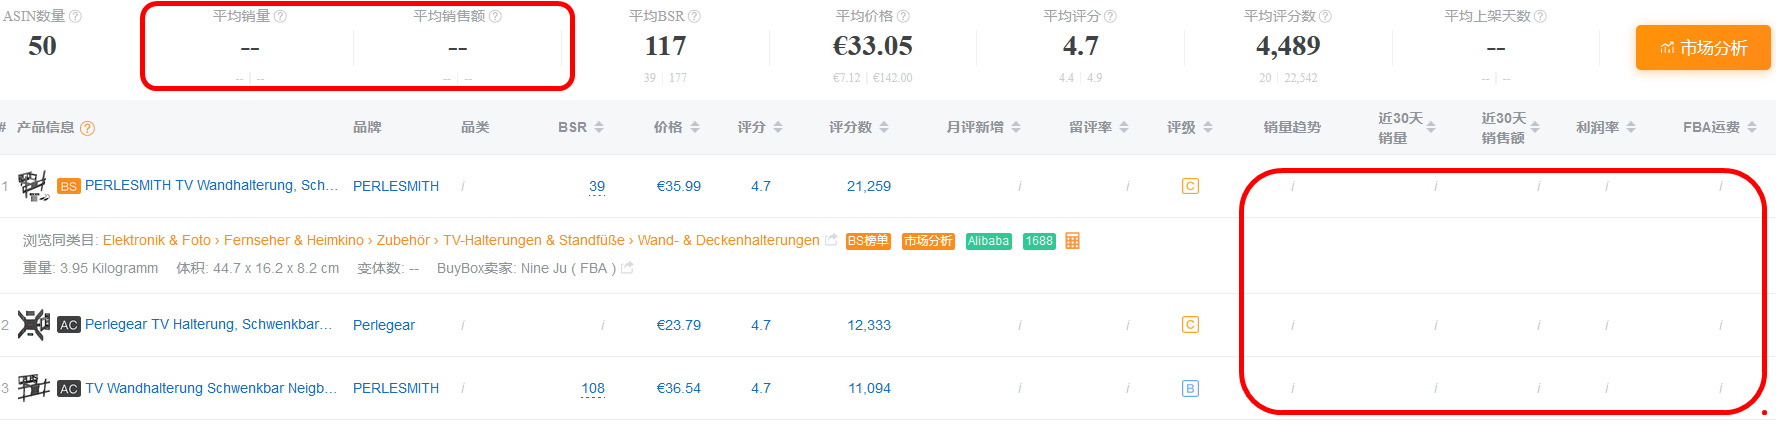Click the external link icon after Wand- & Deckenhalterungen
Viewport: 1776px width, 425px height.
tap(830, 240)
